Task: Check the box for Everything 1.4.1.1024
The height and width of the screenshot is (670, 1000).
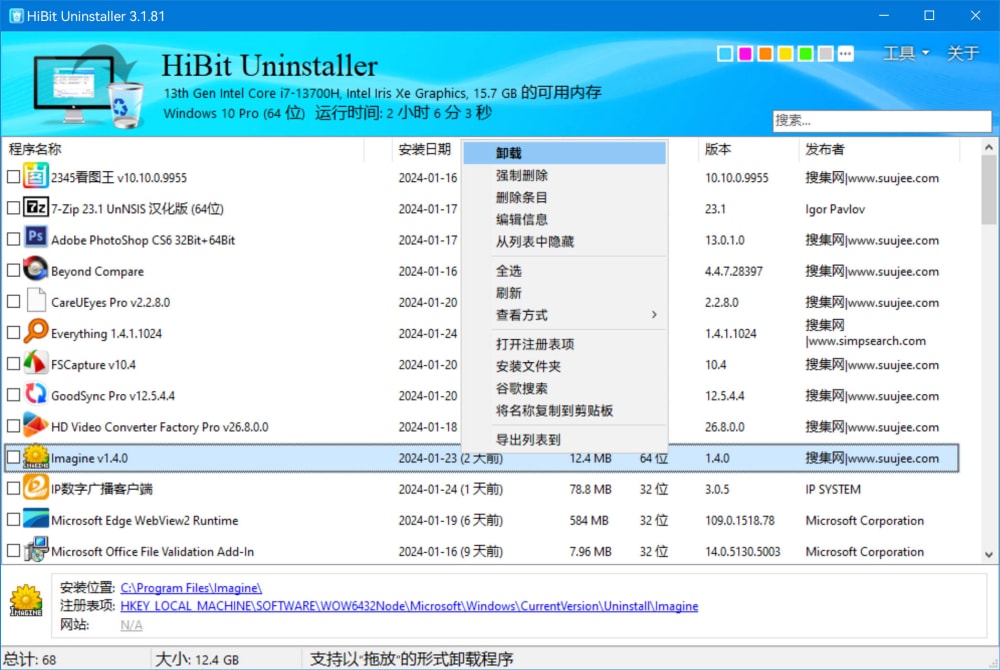Action: point(13,333)
